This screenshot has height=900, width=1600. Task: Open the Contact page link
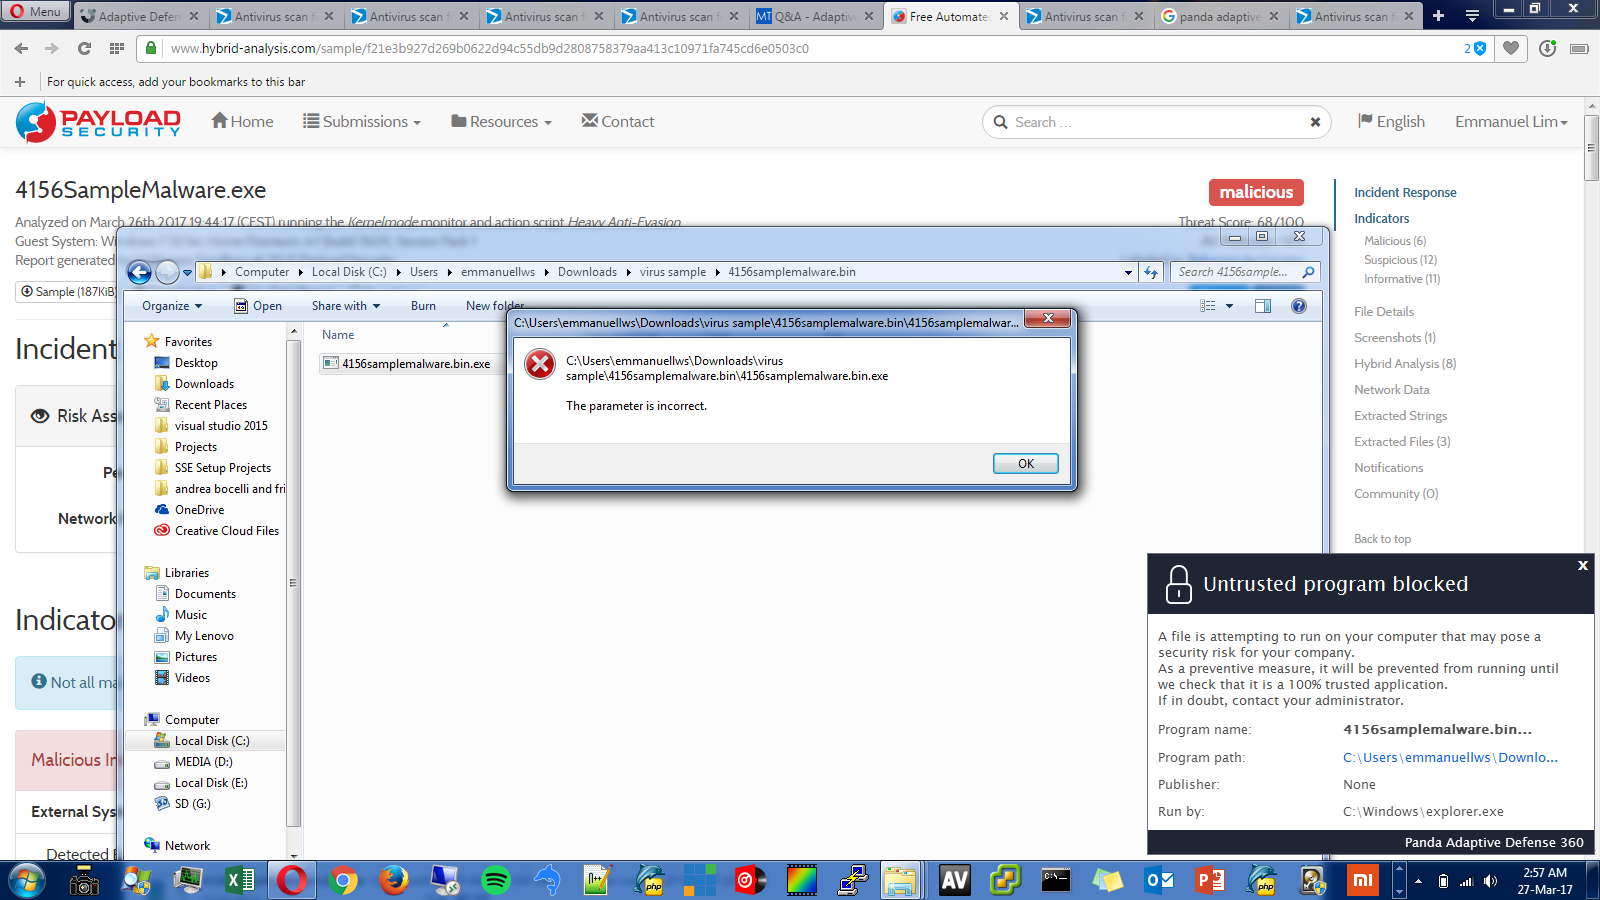pyautogui.click(x=618, y=121)
